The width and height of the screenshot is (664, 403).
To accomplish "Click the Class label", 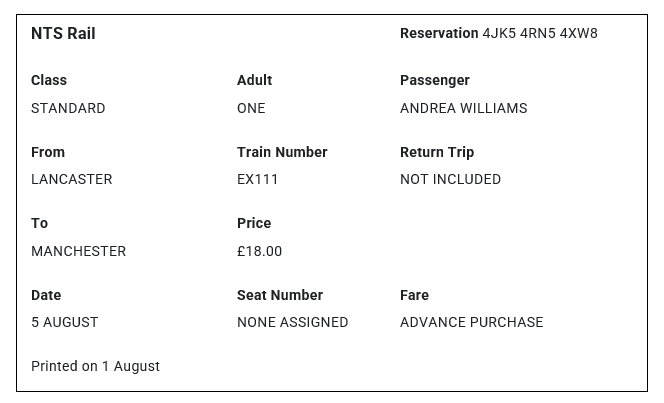I will (x=49, y=80).
